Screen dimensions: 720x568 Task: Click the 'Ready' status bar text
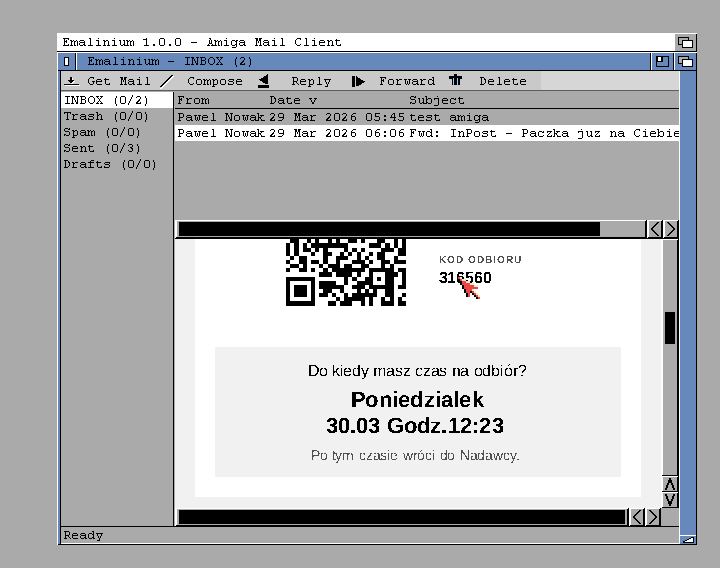coord(83,535)
